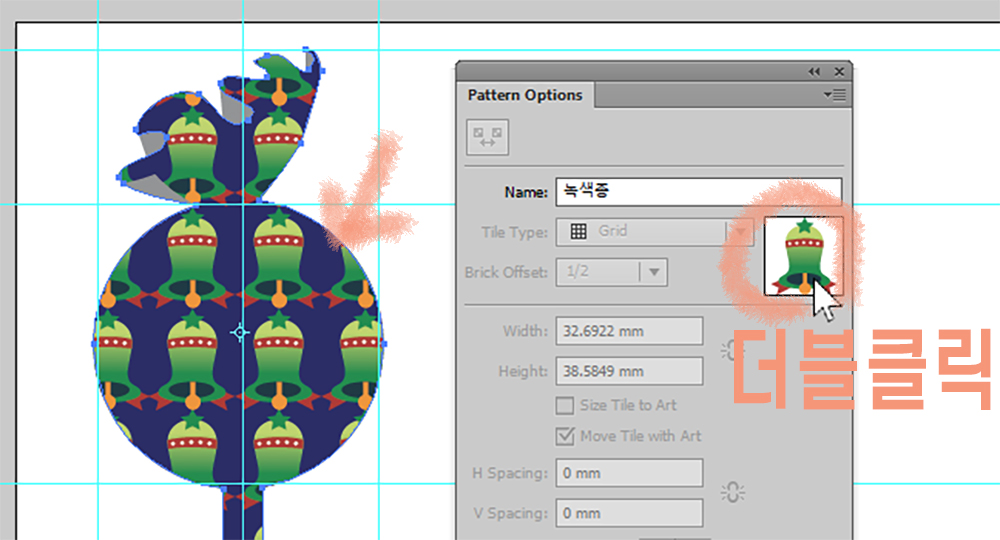Close the Pattern Options panel
1000x540 pixels.
point(839,71)
